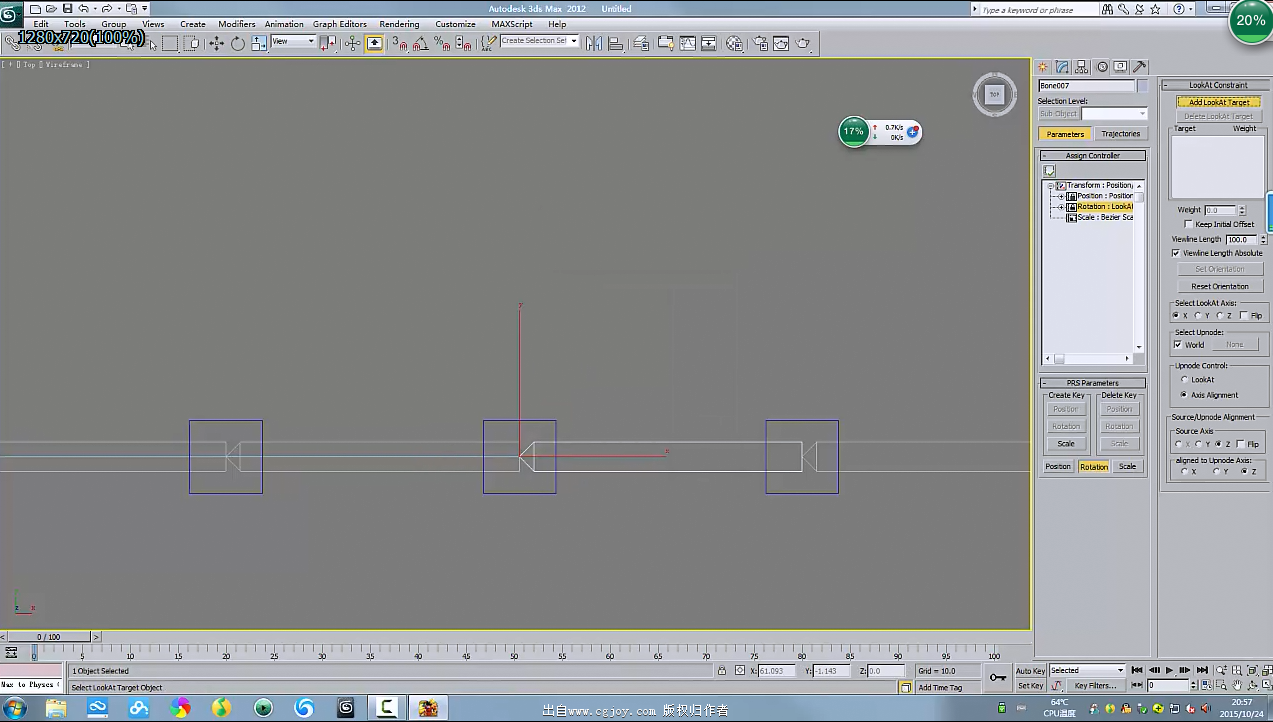Enable Flip under Source Axis
The image size is (1273, 722).
tap(1241, 444)
